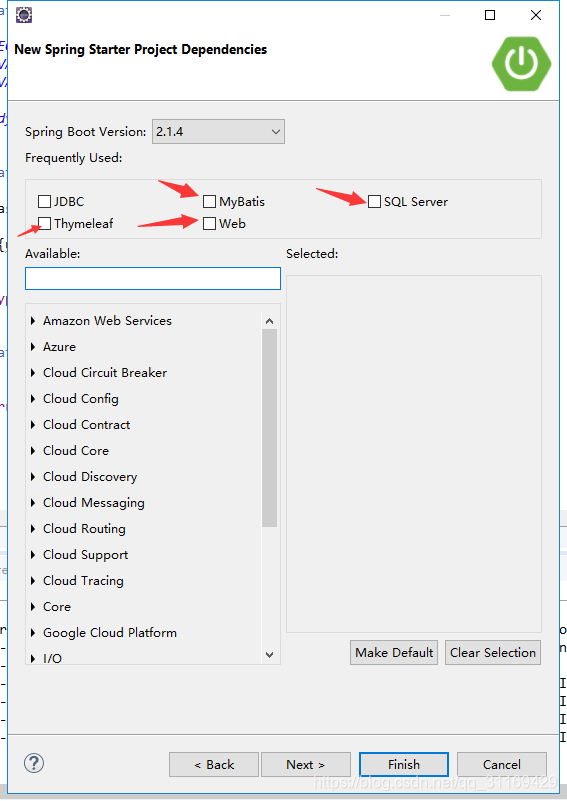Expand the Cloud Tracing arrow
Viewport: 567px width, 801px height.
point(33,581)
